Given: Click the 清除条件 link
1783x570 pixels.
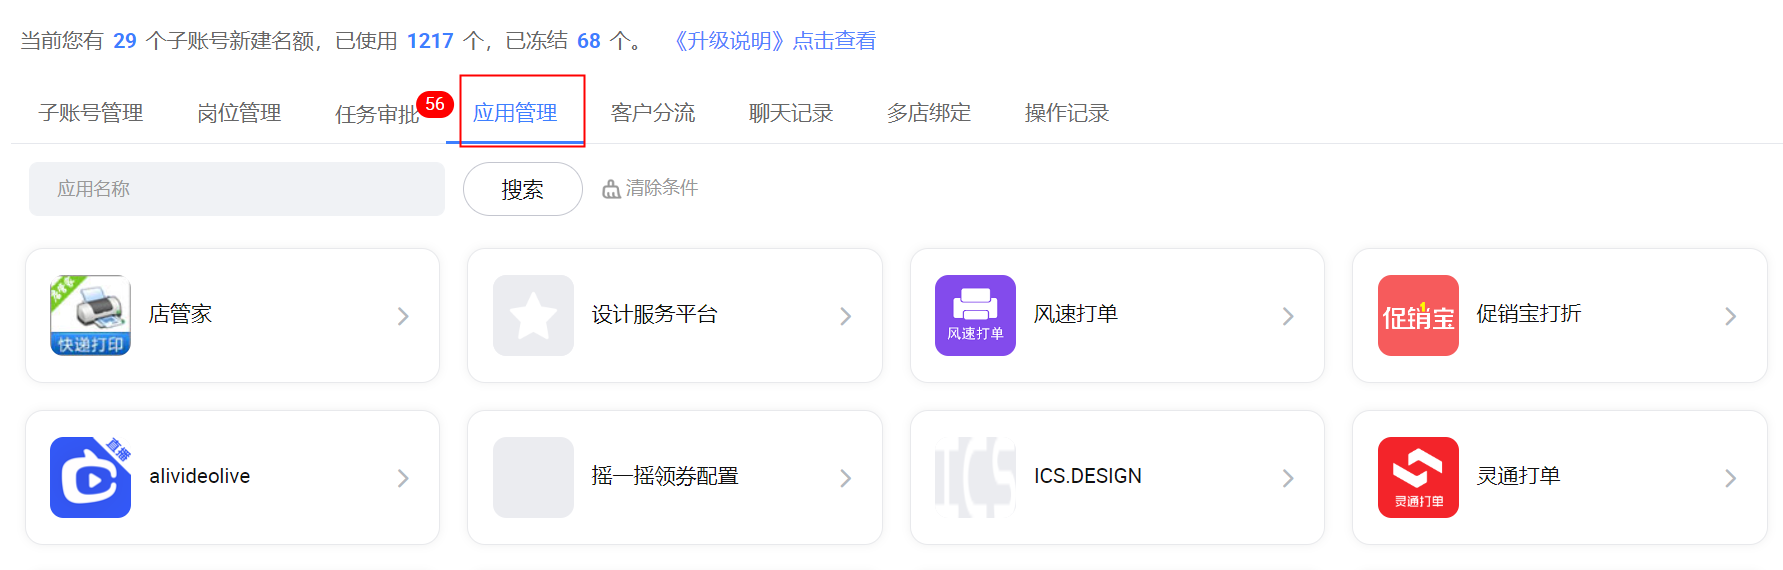Looking at the screenshot, I should pyautogui.click(x=661, y=188).
